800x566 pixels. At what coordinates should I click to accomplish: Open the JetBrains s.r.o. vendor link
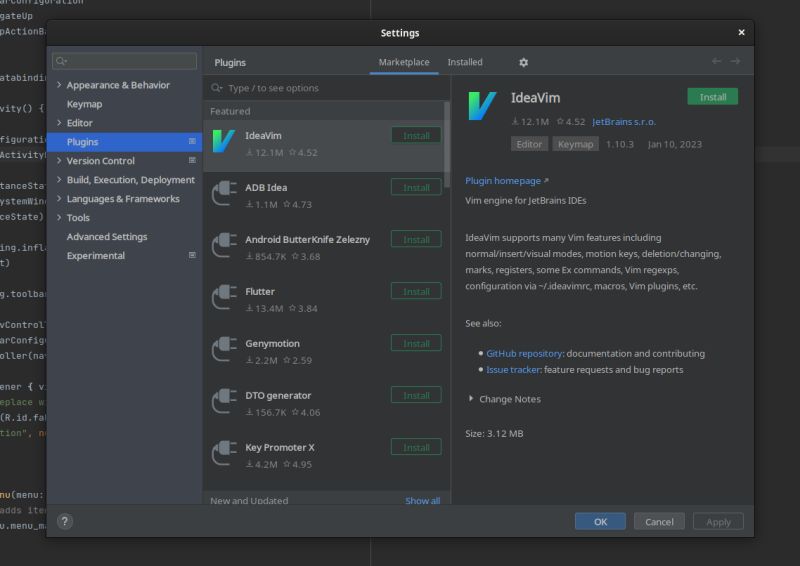623,122
